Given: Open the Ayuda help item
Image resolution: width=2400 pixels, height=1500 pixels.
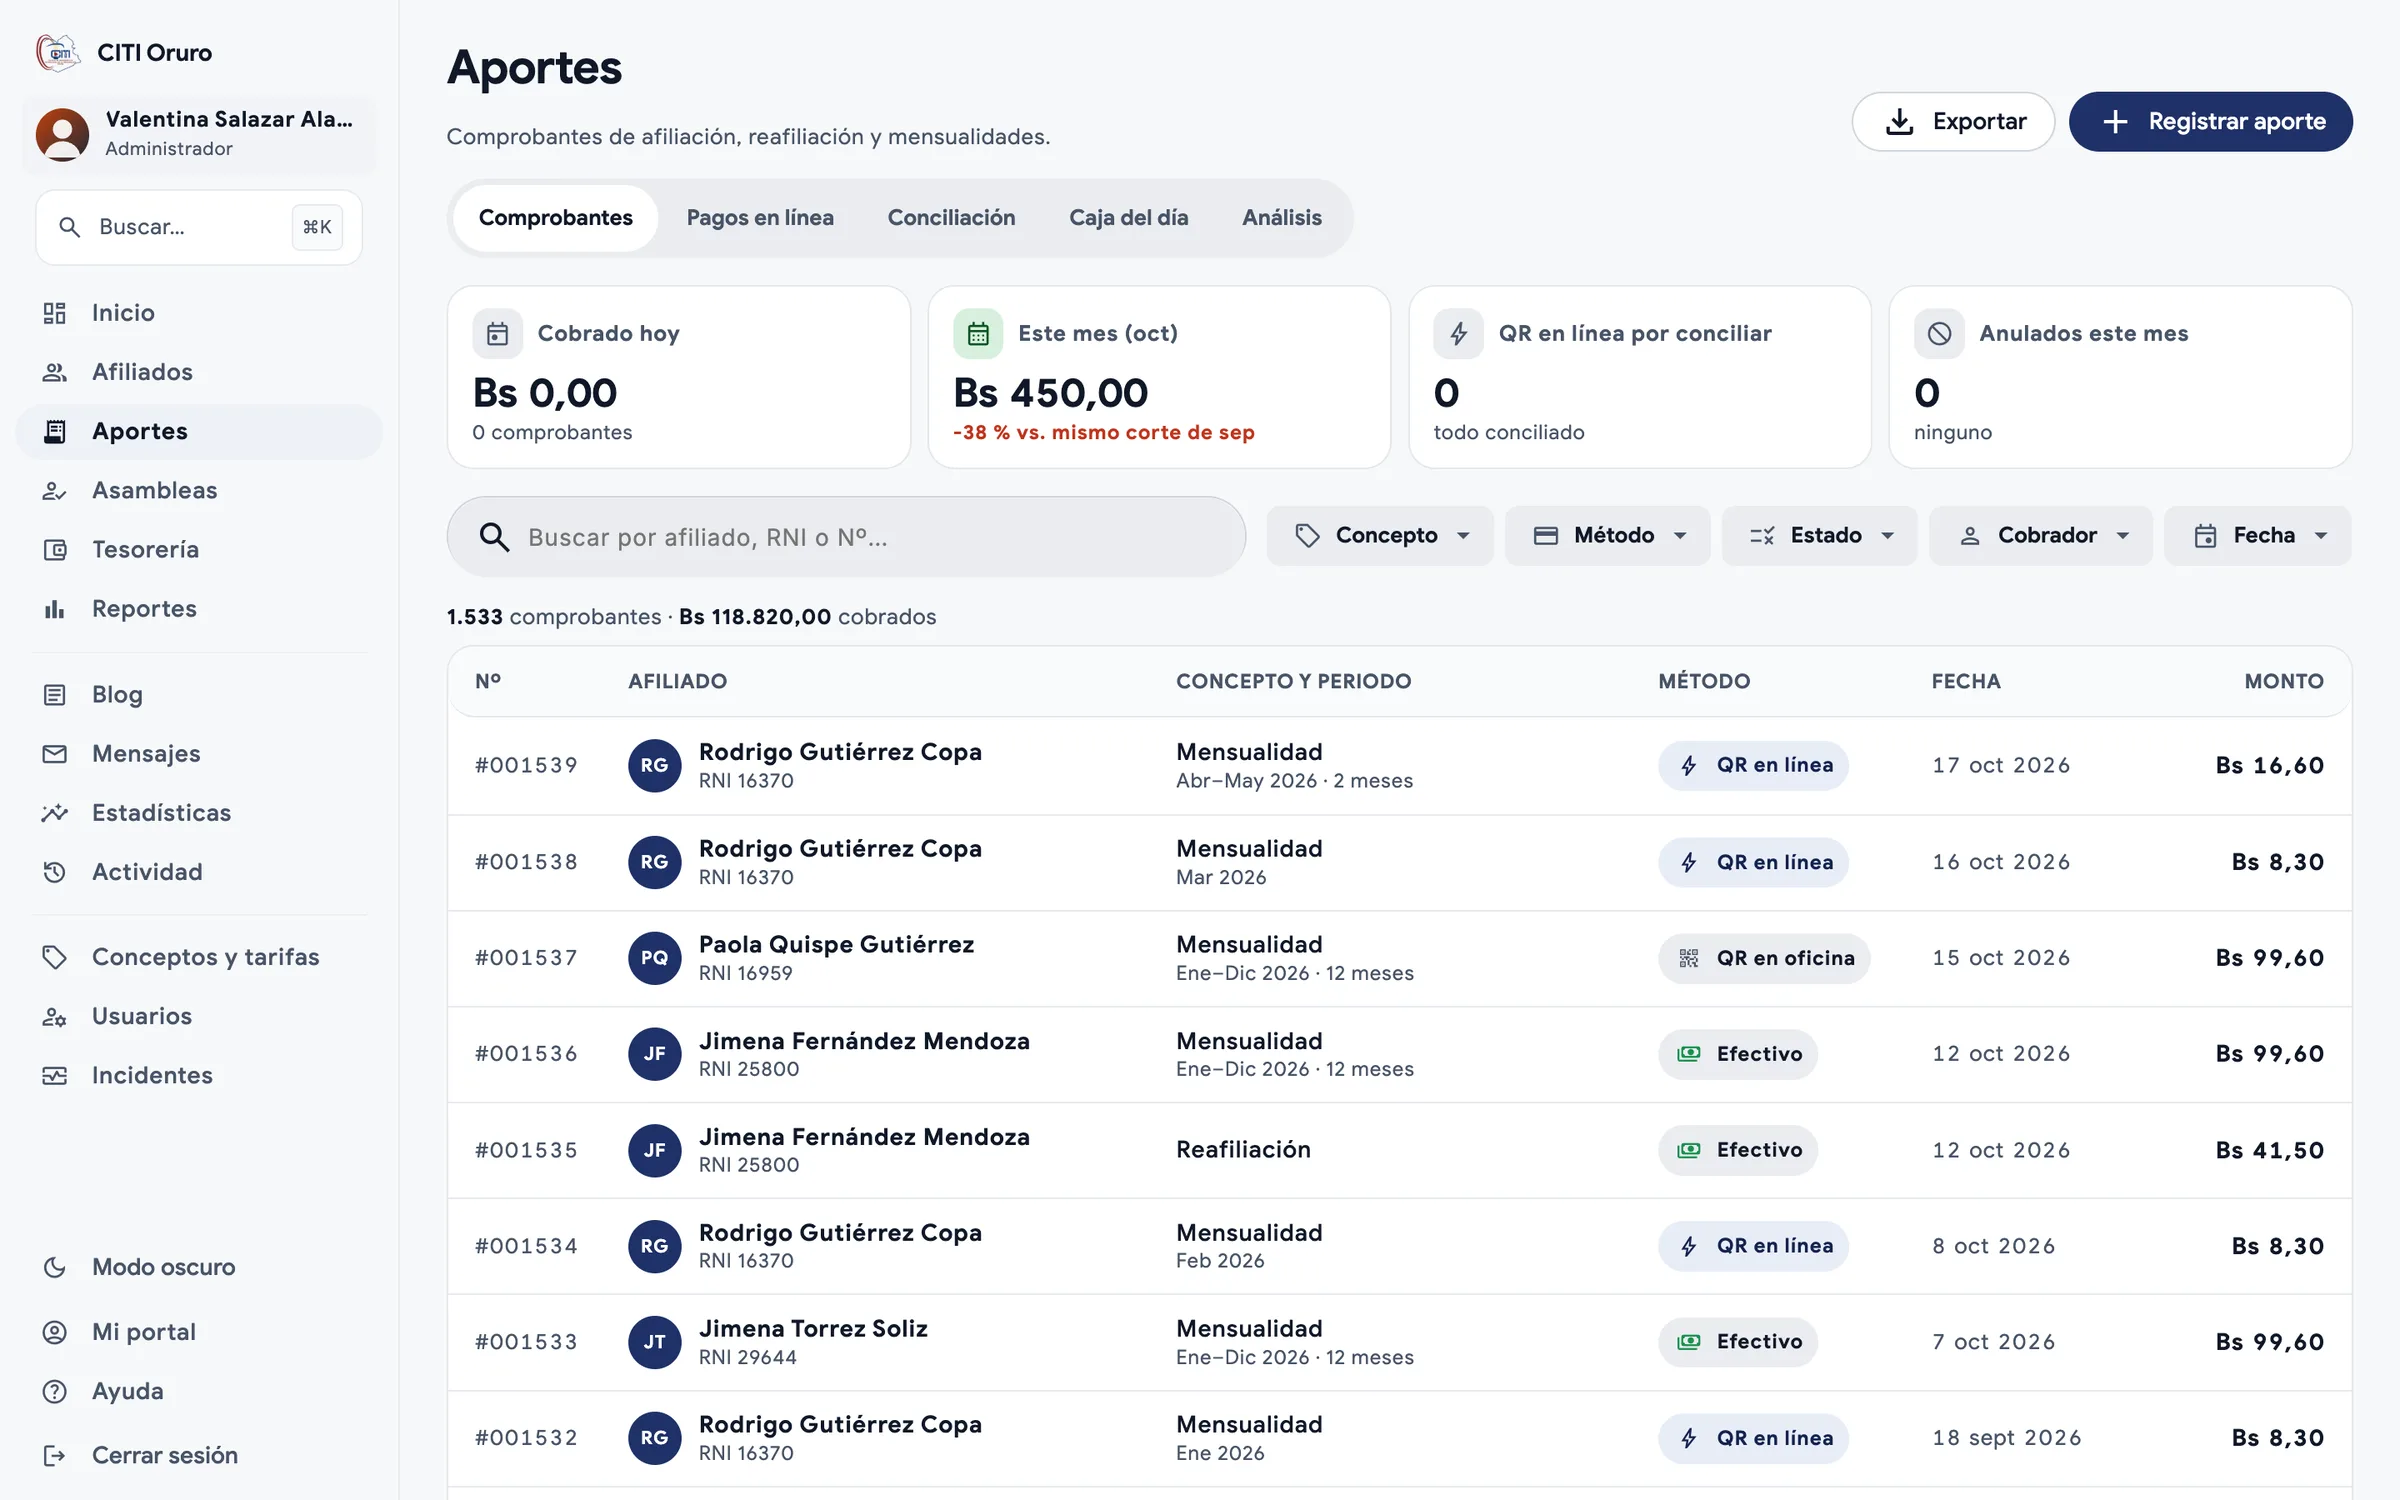Looking at the screenshot, I should pyautogui.click(x=198, y=1391).
